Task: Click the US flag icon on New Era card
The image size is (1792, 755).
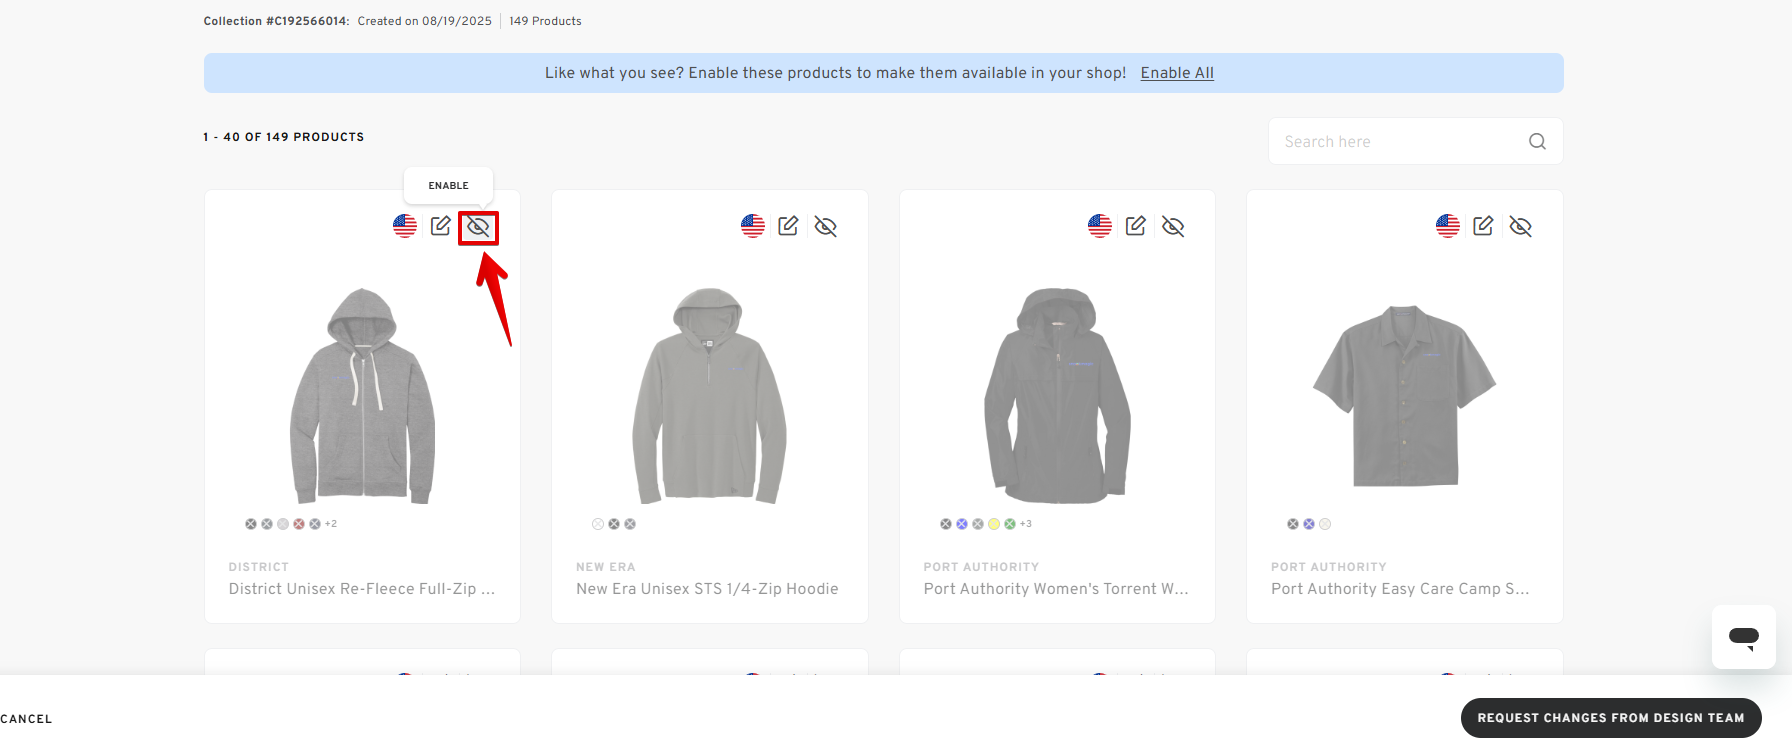Action: [x=753, y=226]
